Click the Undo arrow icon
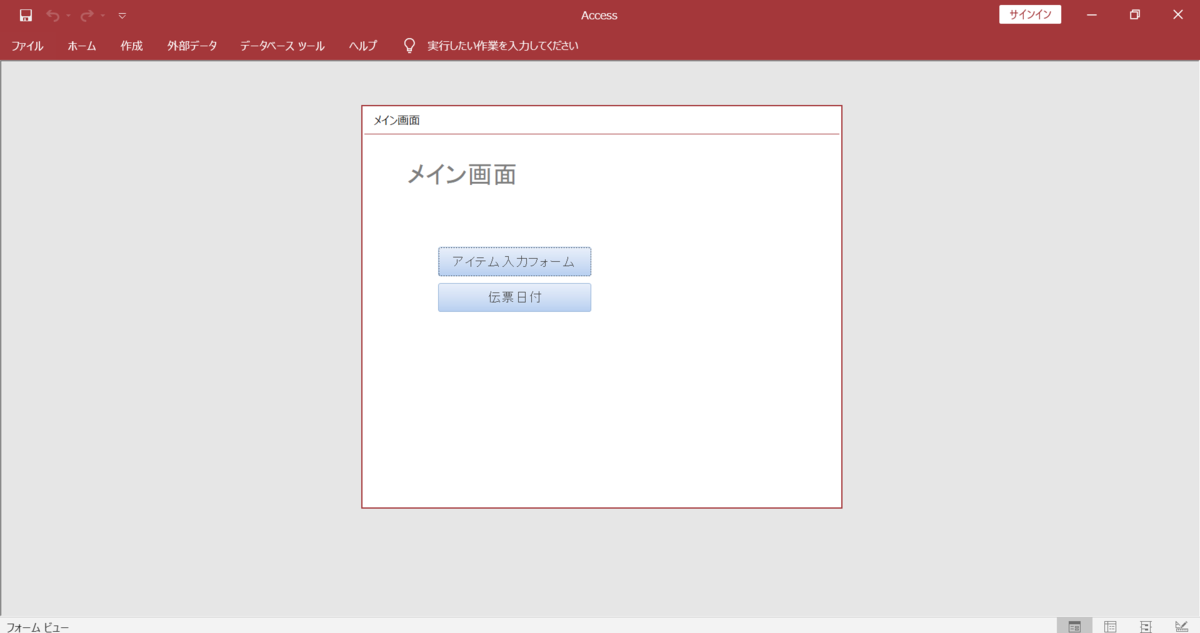The height and width of the screenshot is (633, 1200). (x=53, y=15)
